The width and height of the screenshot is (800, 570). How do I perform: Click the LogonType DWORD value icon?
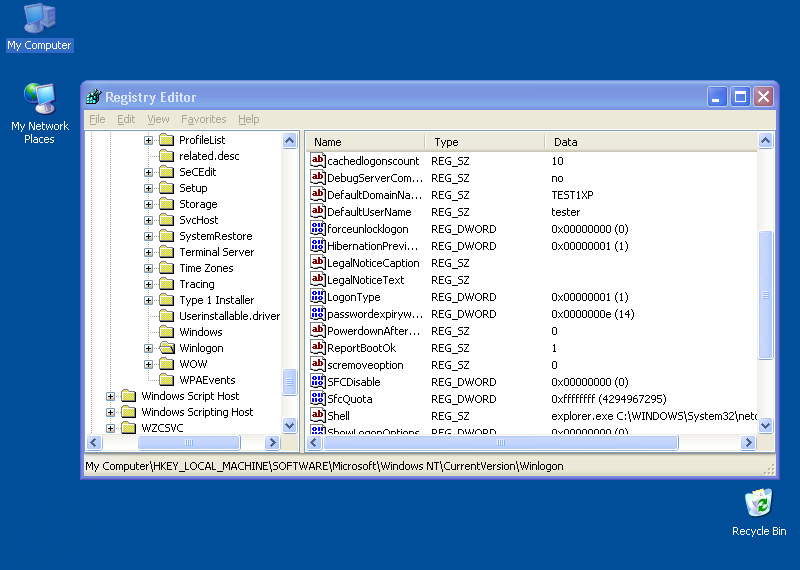tap(318, 296)
